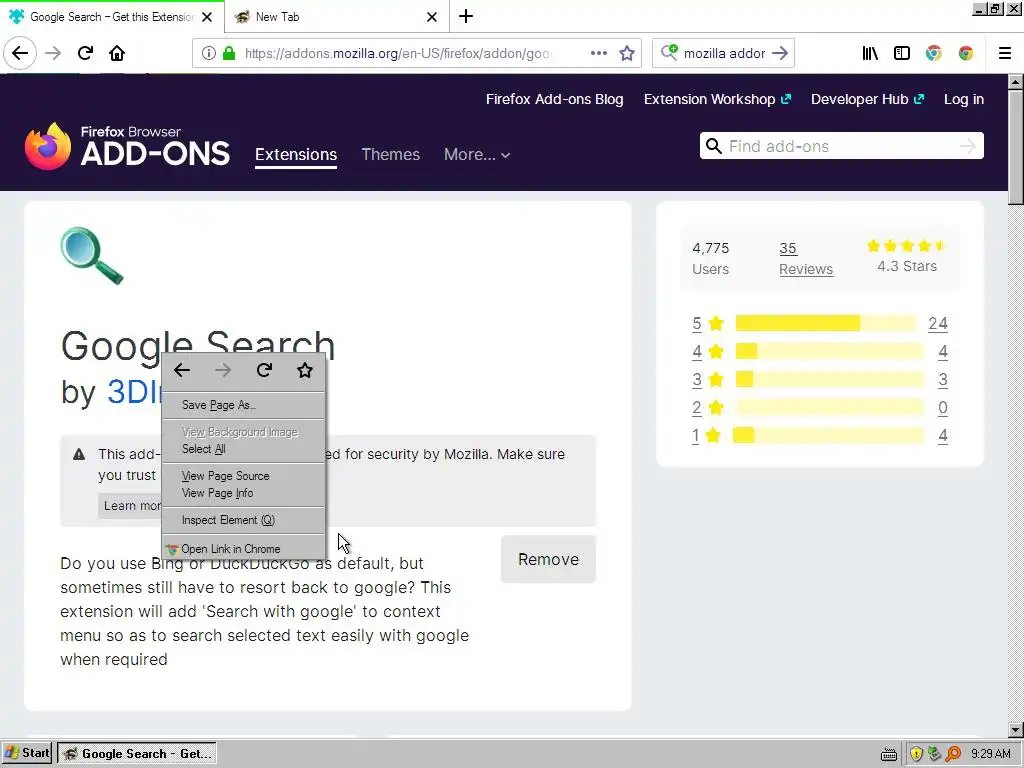
Task: Filter by 5 star reviews bar
Action: (x=825, y=323)
